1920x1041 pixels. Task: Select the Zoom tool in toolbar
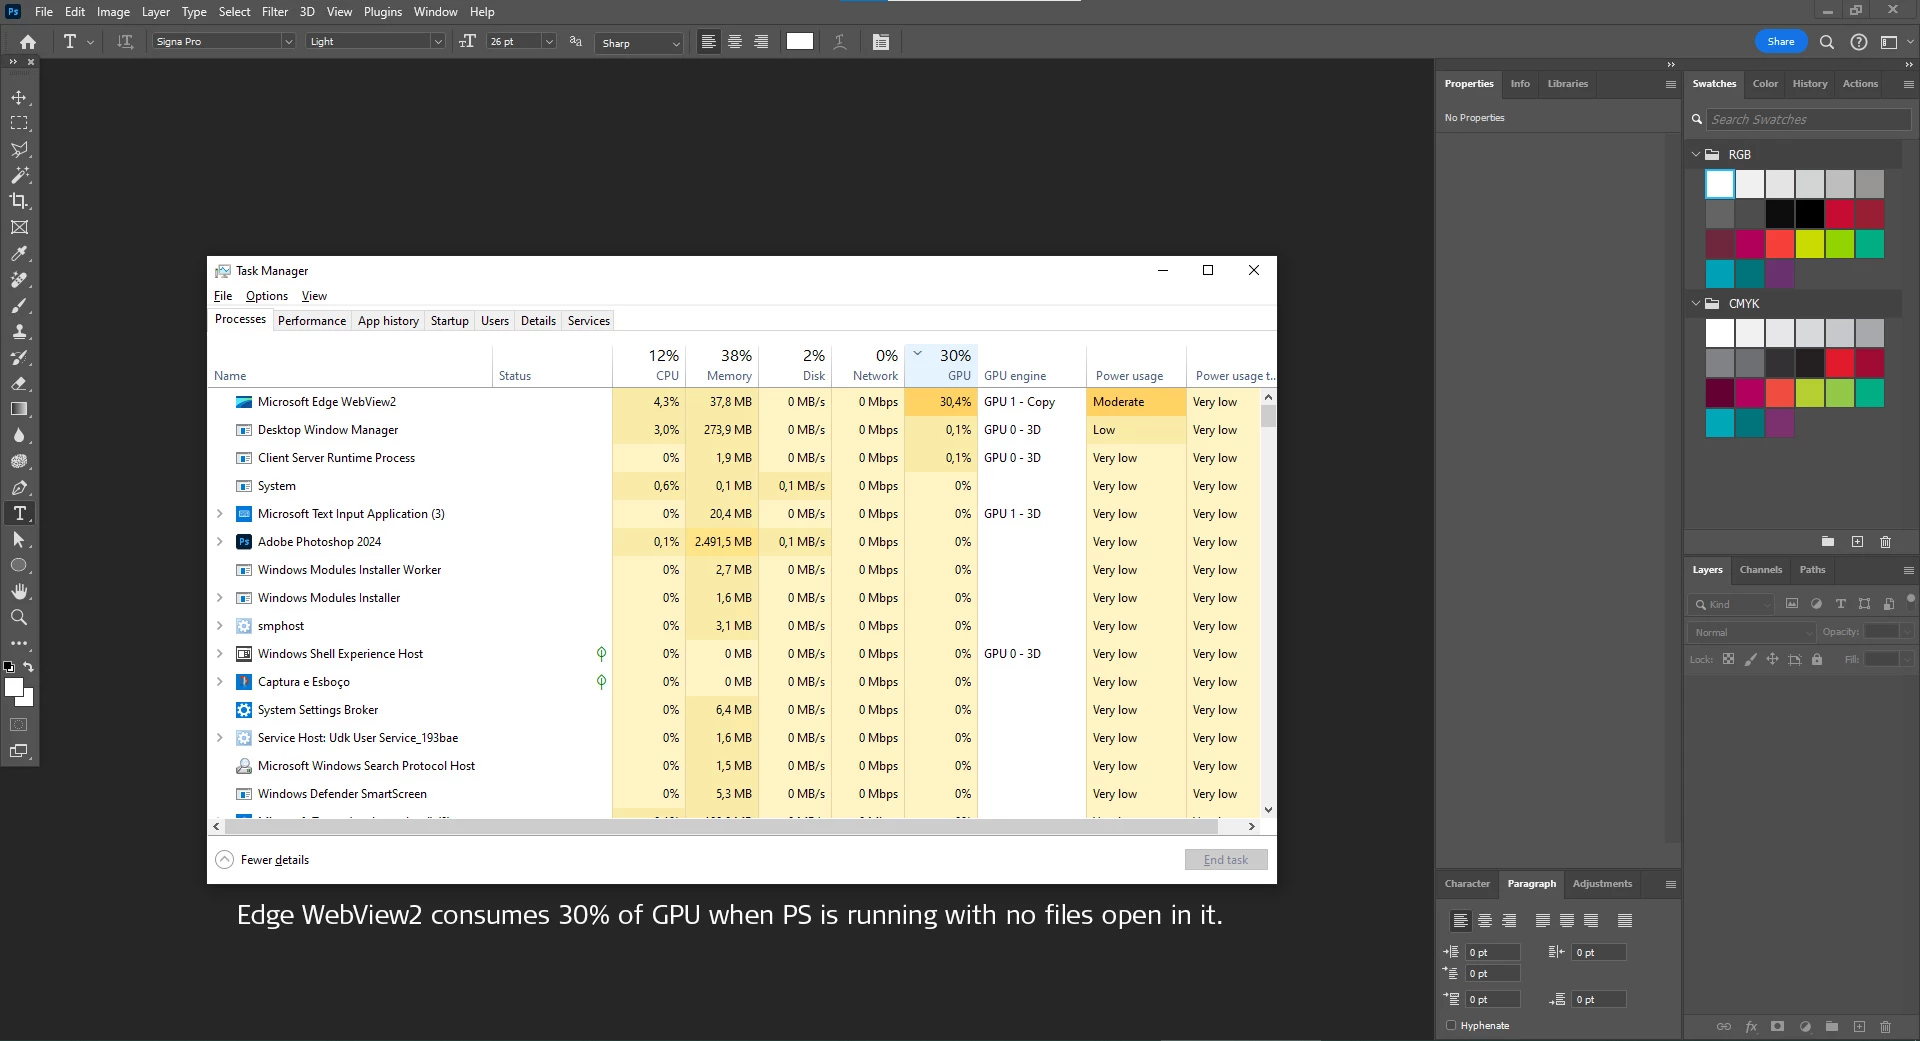(x=19, y=617)
